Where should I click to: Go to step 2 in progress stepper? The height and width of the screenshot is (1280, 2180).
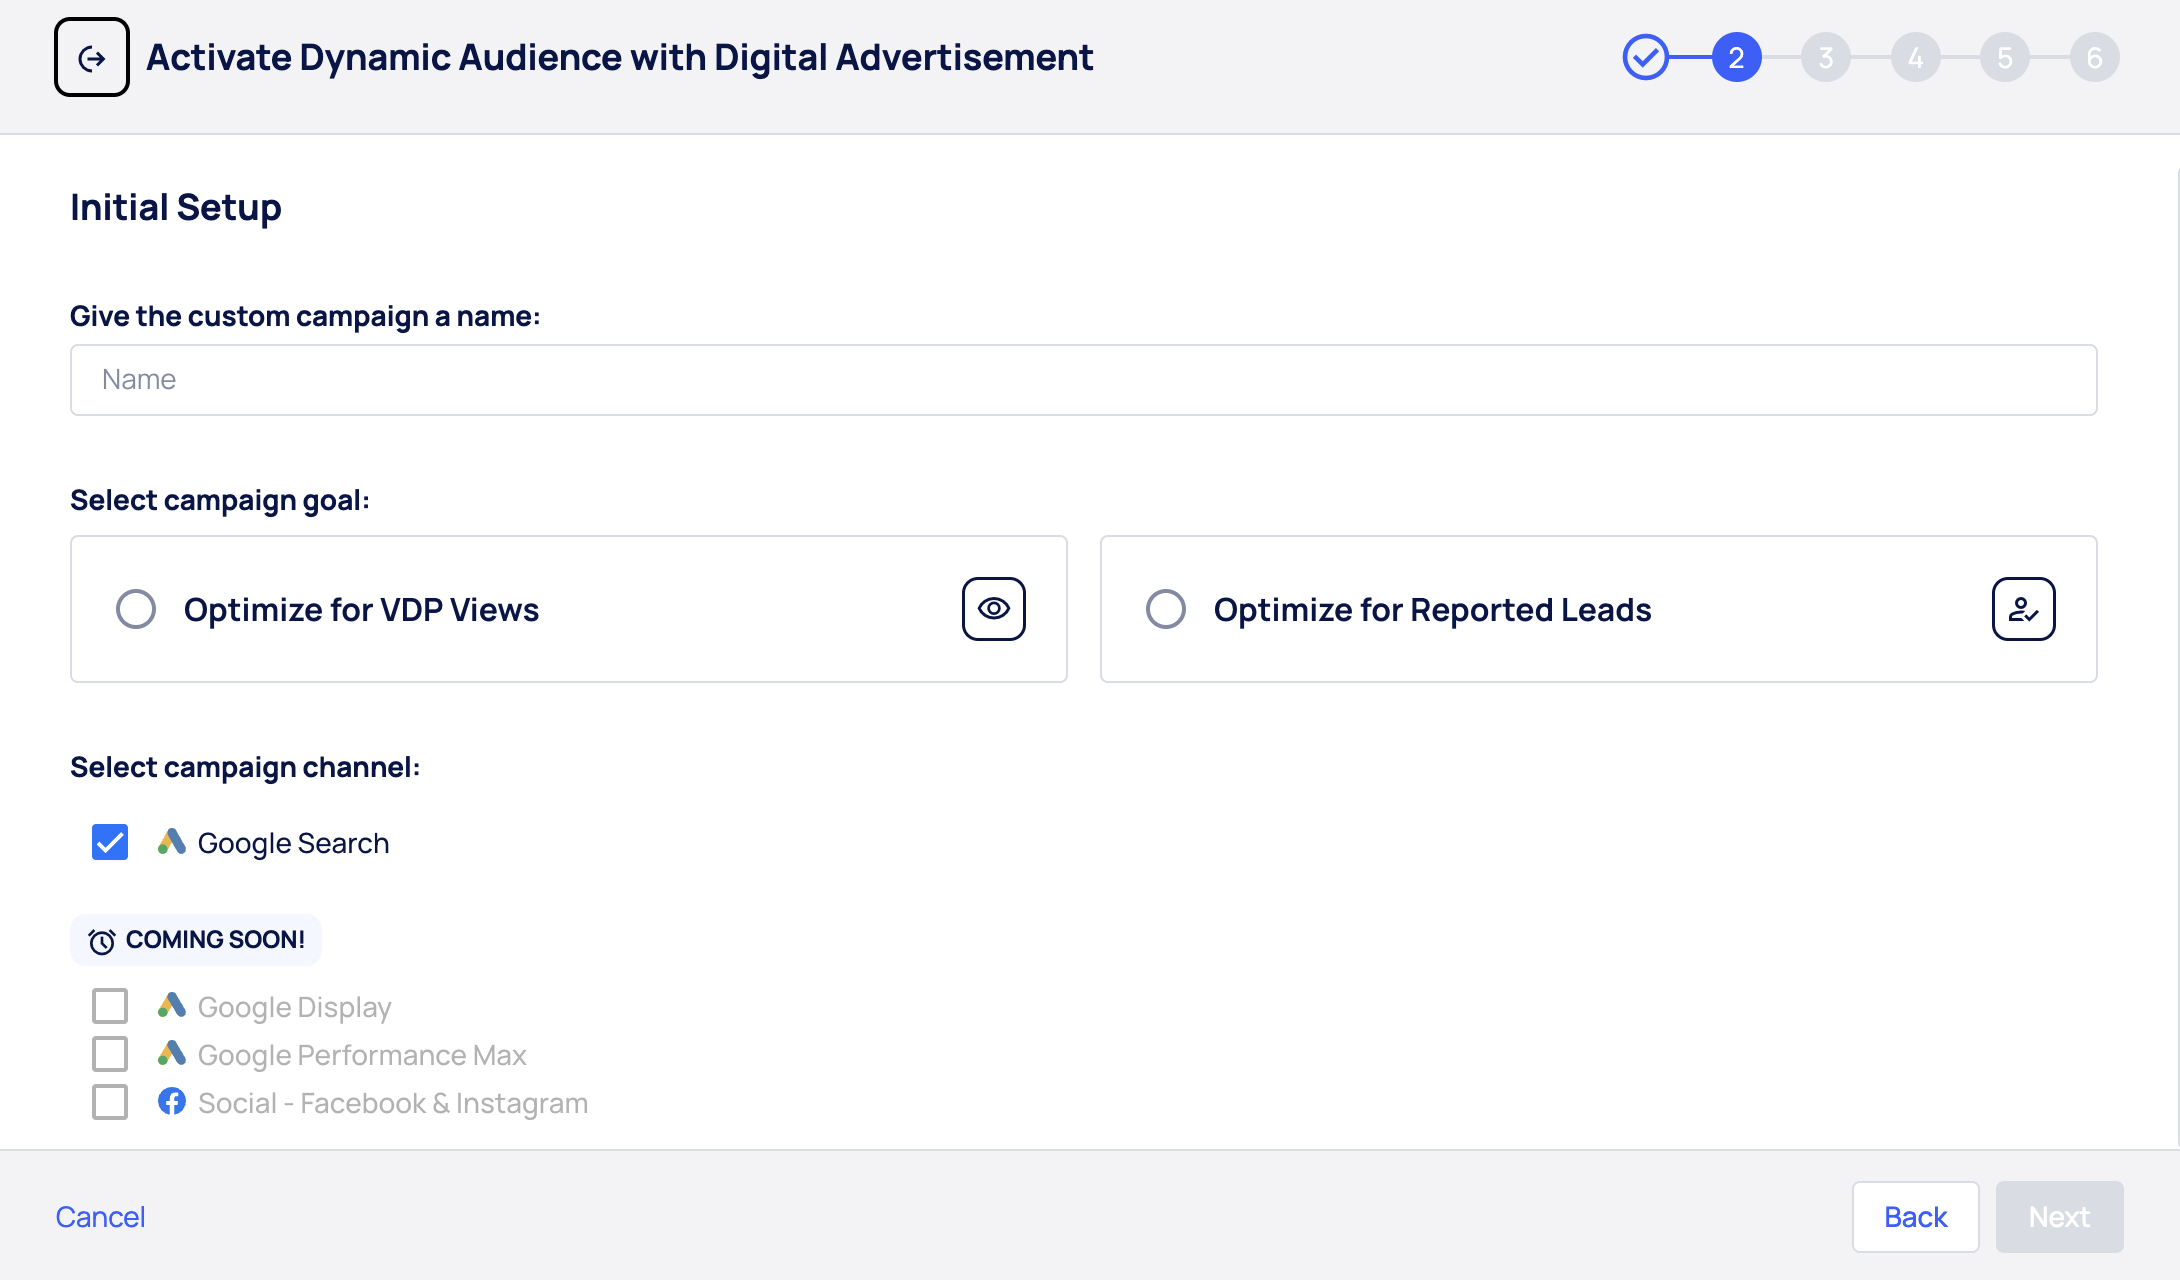[x=1736, y=58]
